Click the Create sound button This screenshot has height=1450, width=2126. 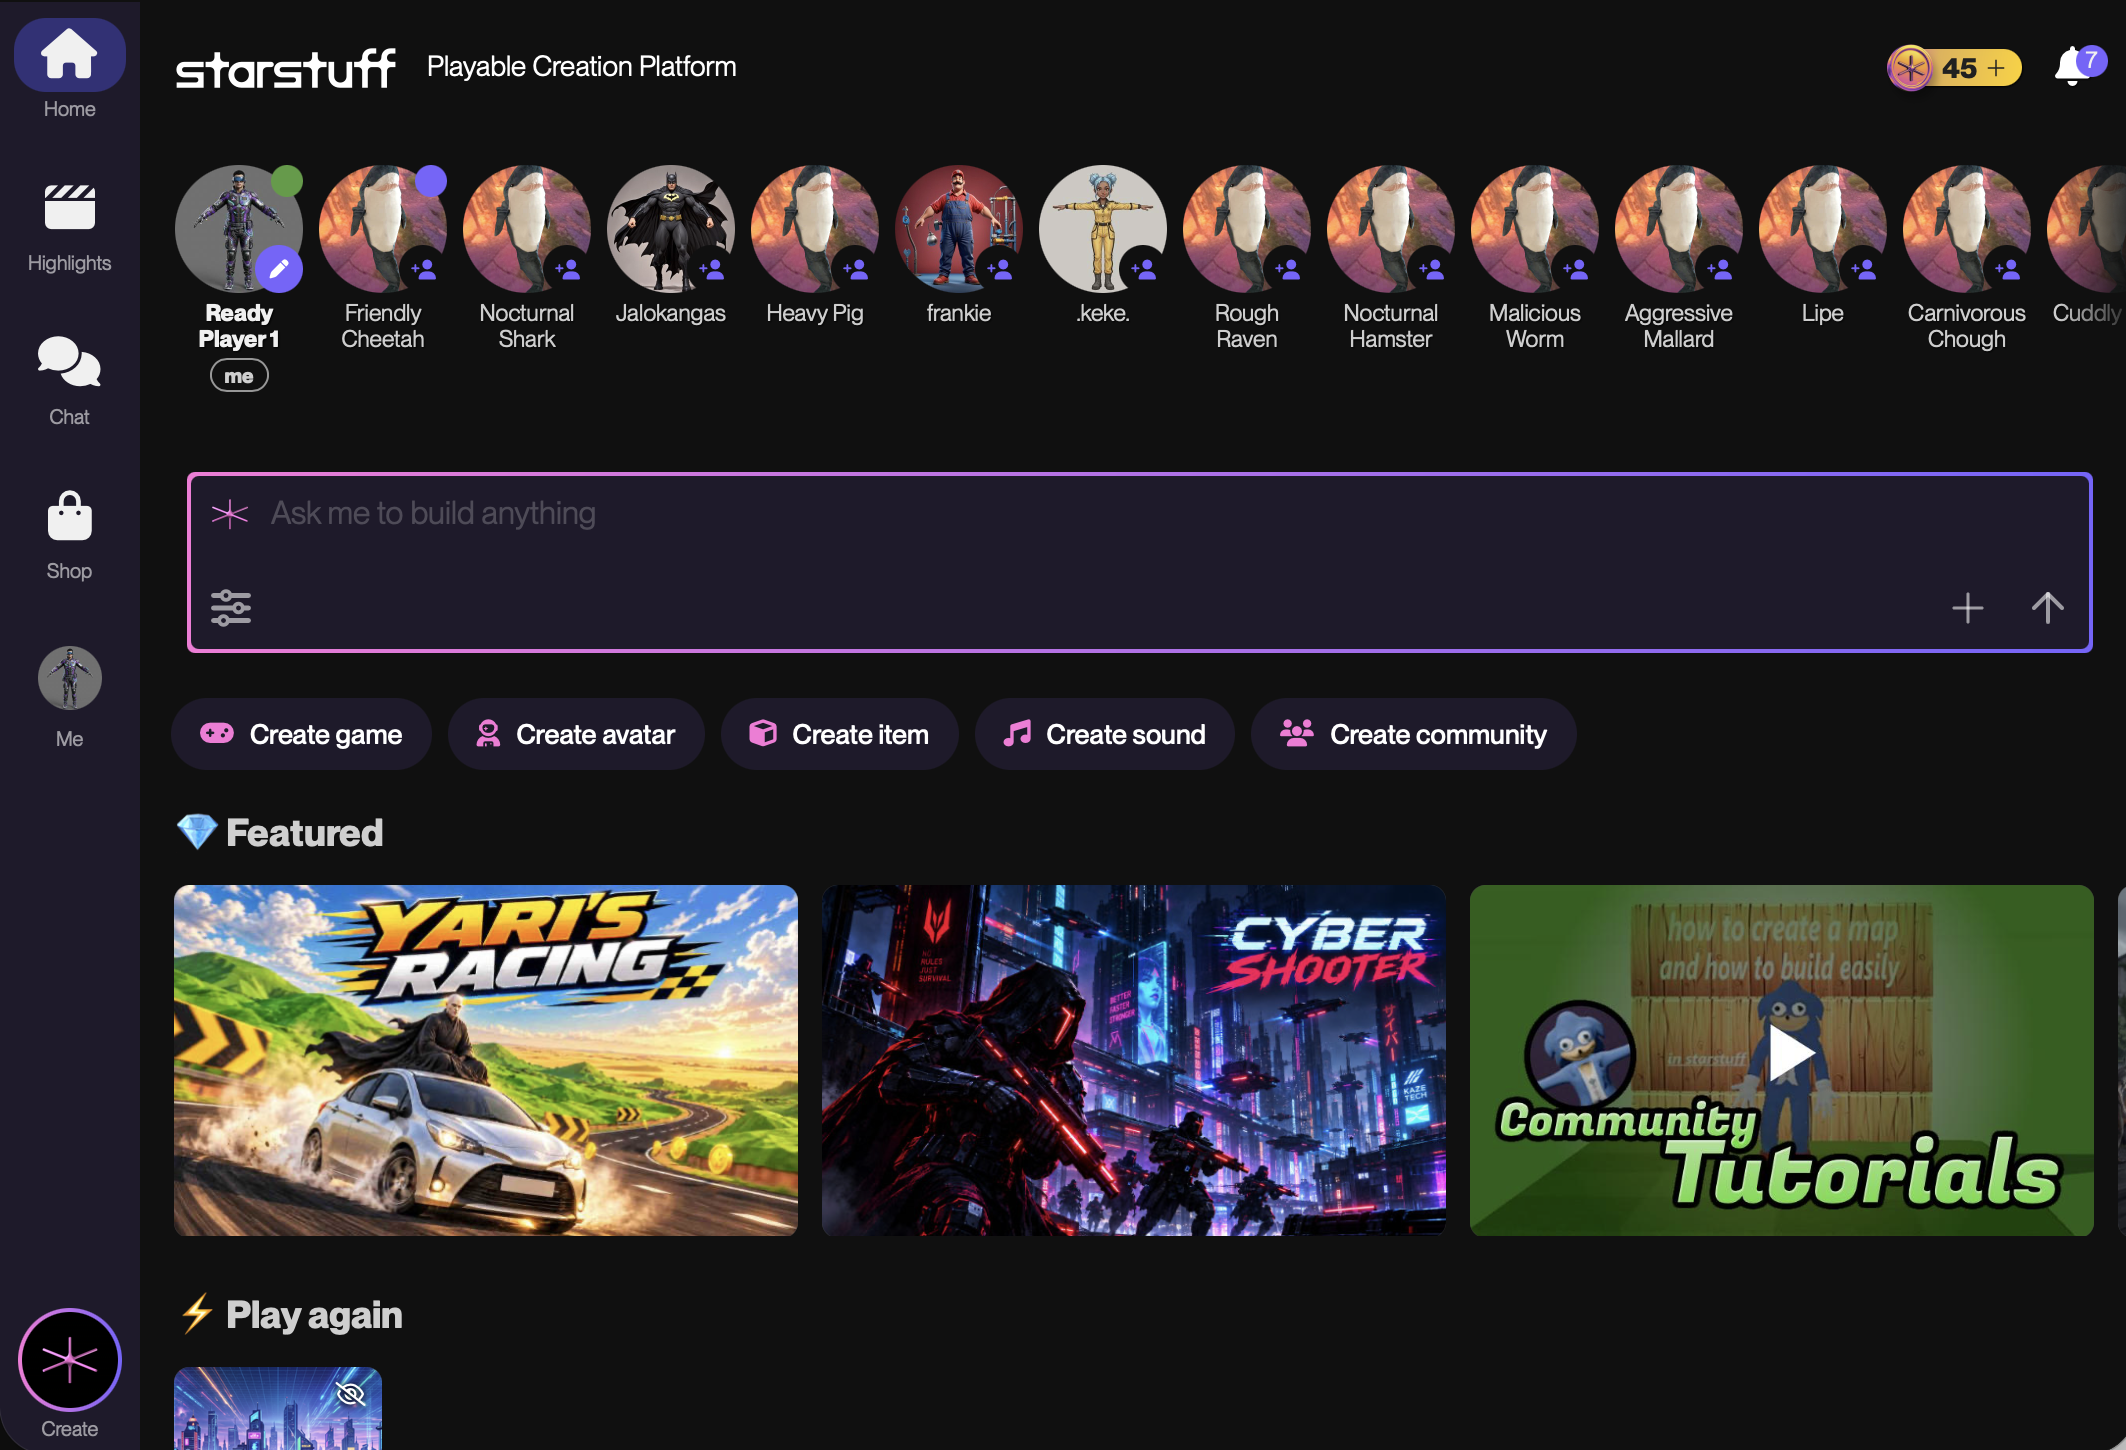tap(1104, 734)
